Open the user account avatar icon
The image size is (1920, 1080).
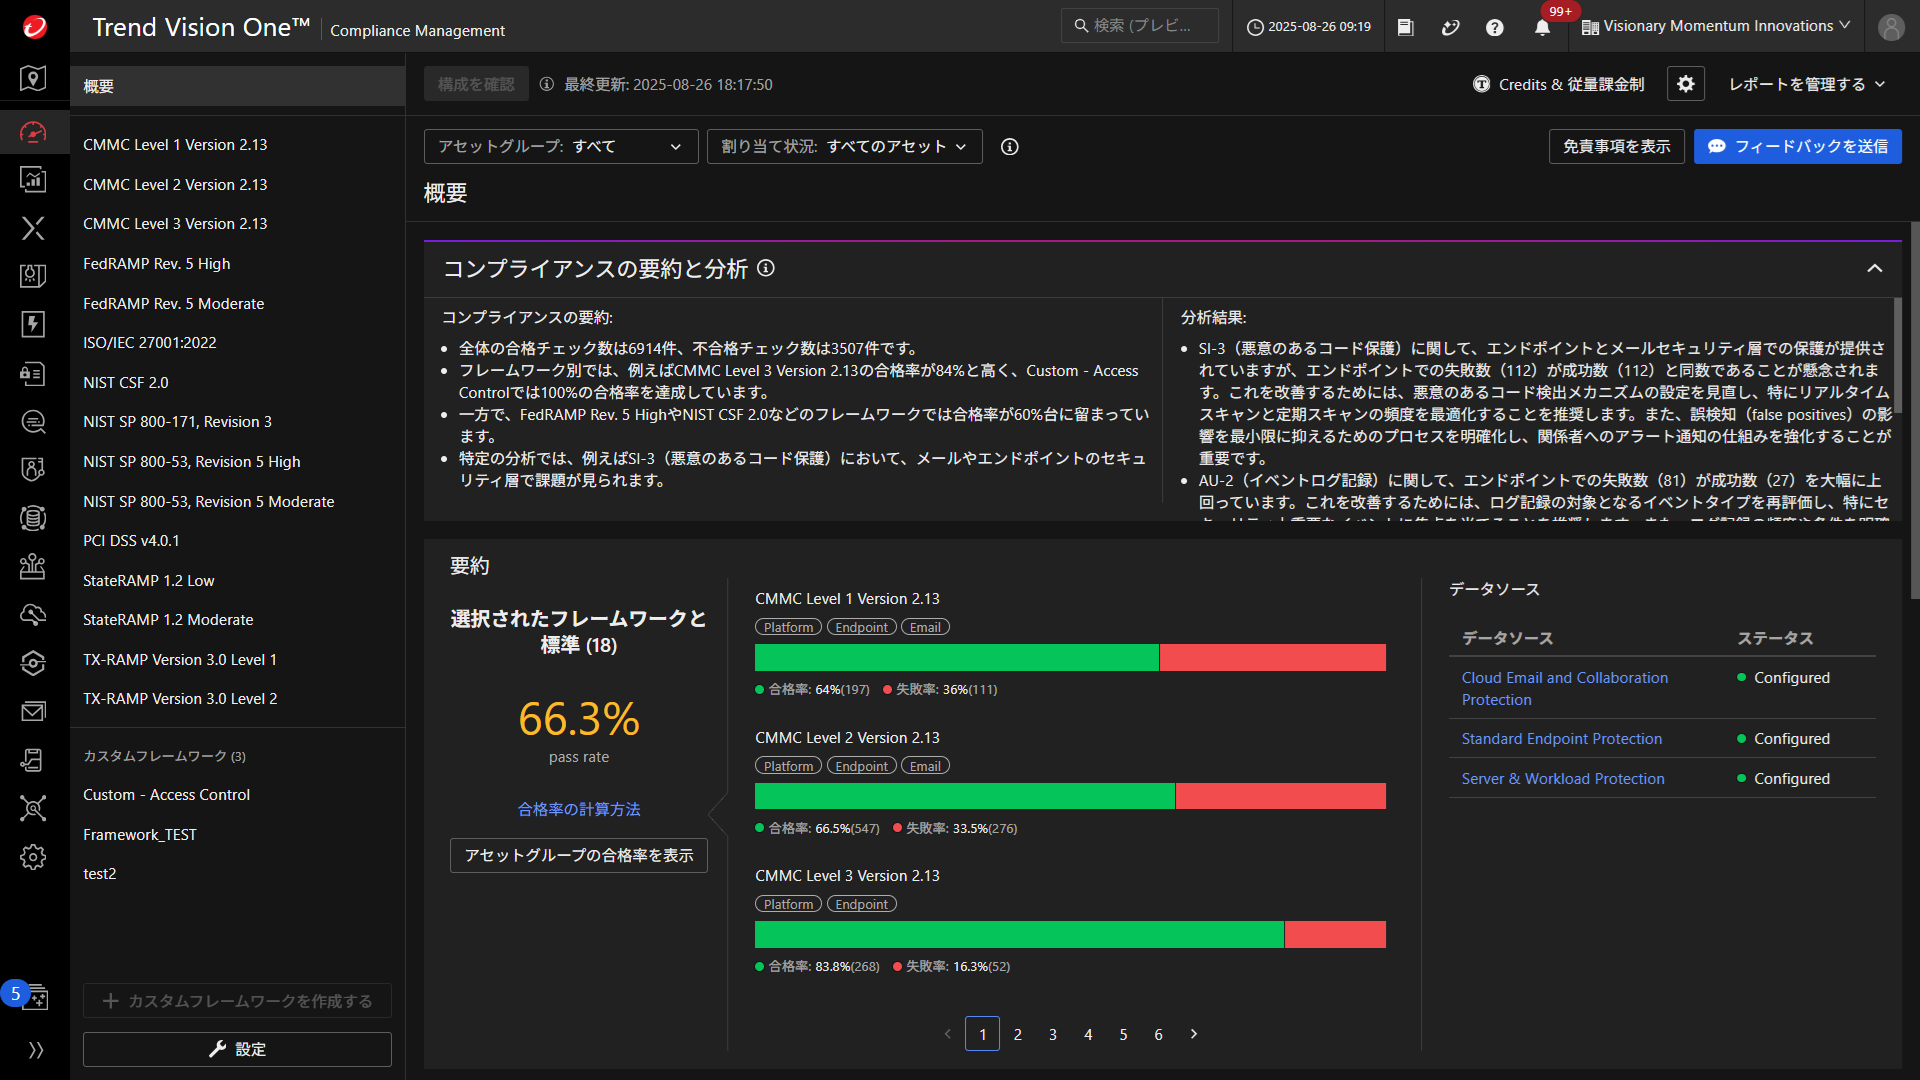click(1890, 28)
